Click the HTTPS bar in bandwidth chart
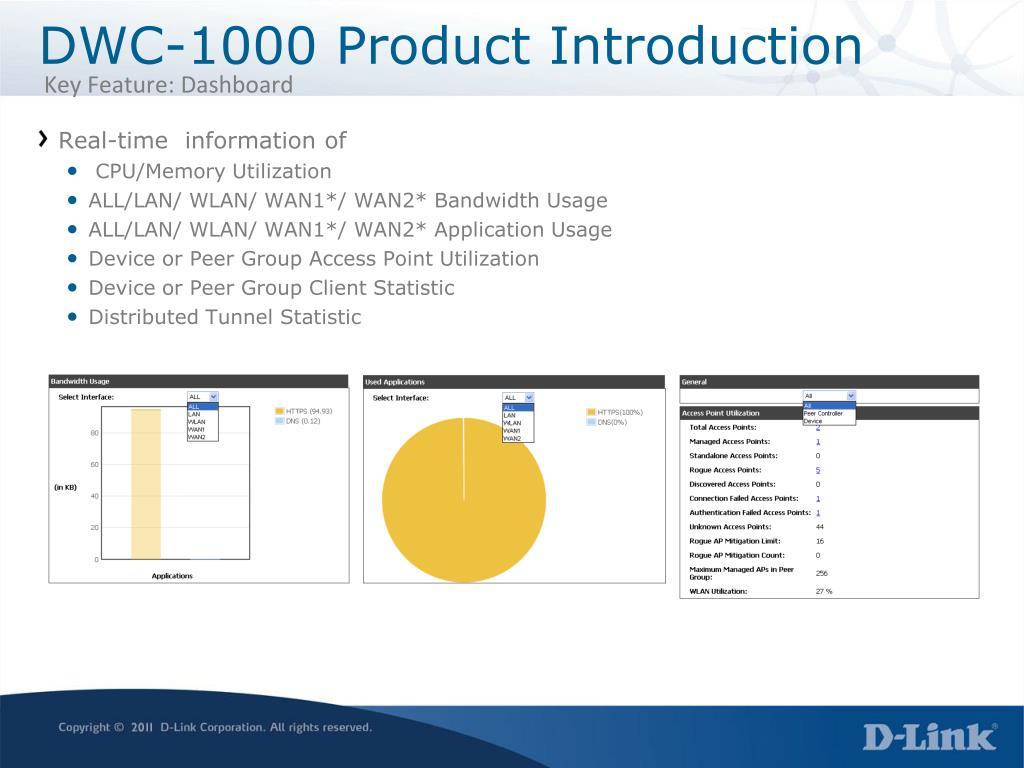This screenshot has width=1024, height=768. tap(146, 484)
